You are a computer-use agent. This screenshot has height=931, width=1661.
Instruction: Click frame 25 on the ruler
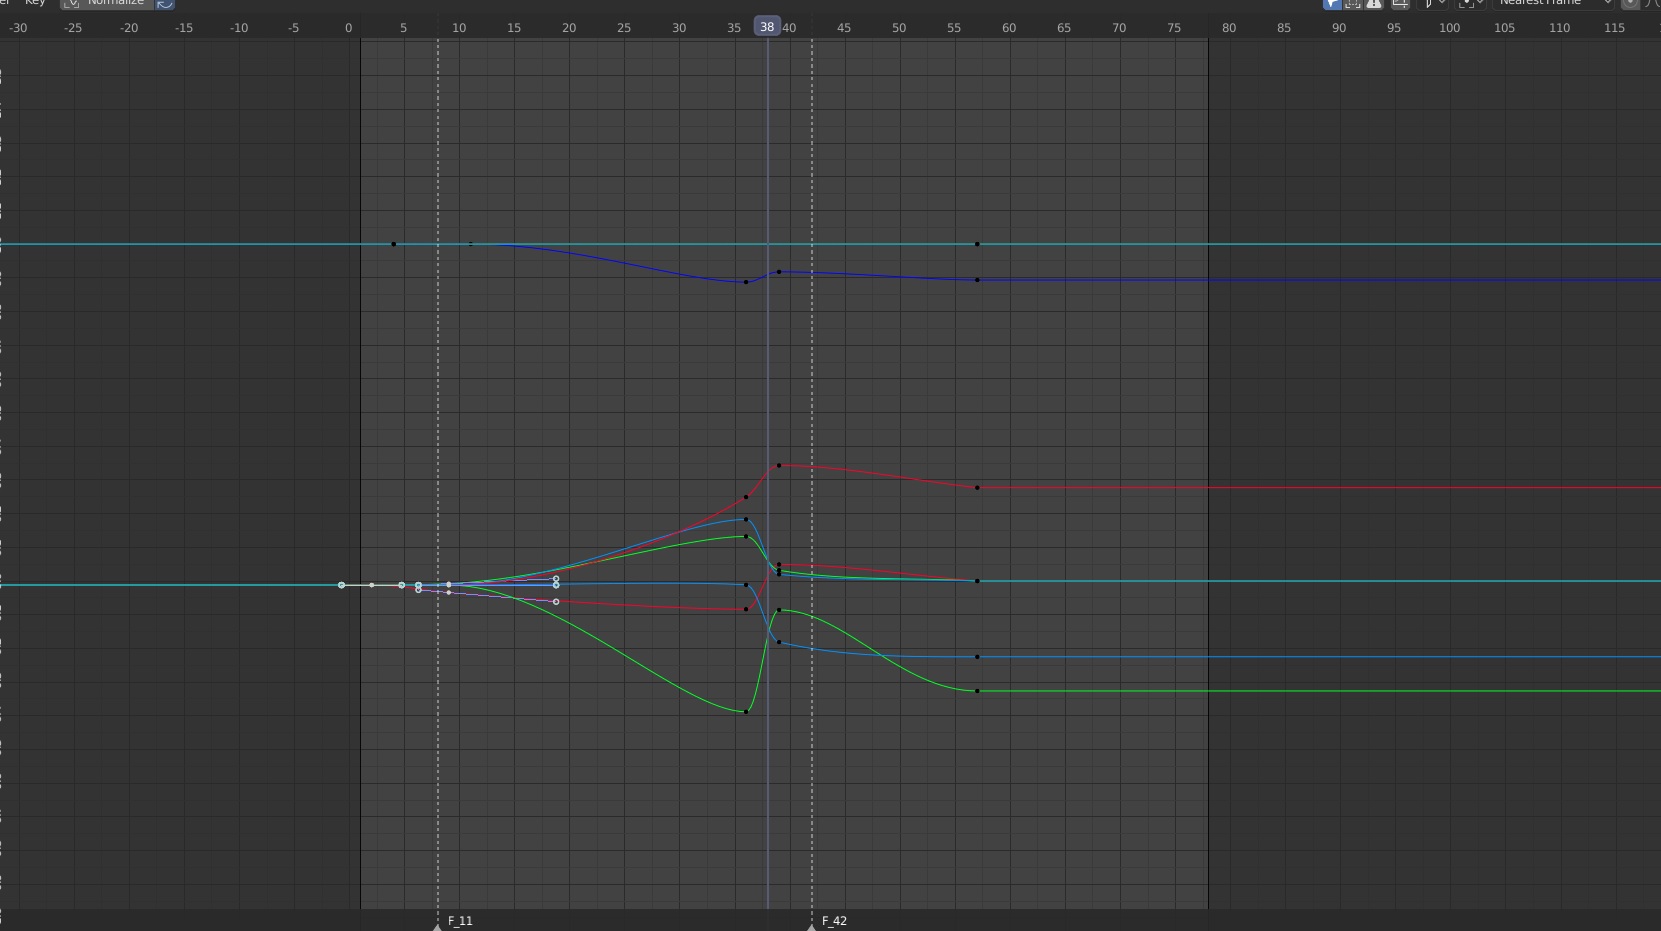pos(624,27)
